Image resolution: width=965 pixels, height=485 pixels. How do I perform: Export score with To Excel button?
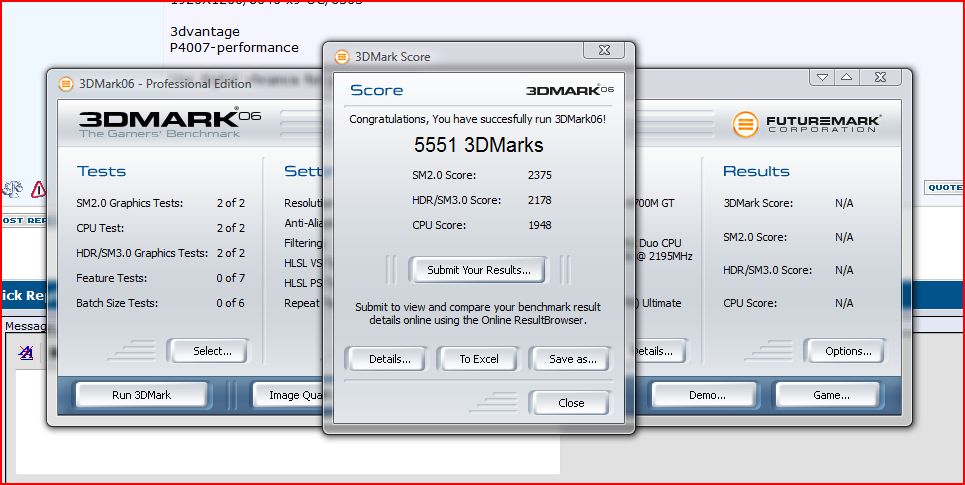tap(479, 359)
